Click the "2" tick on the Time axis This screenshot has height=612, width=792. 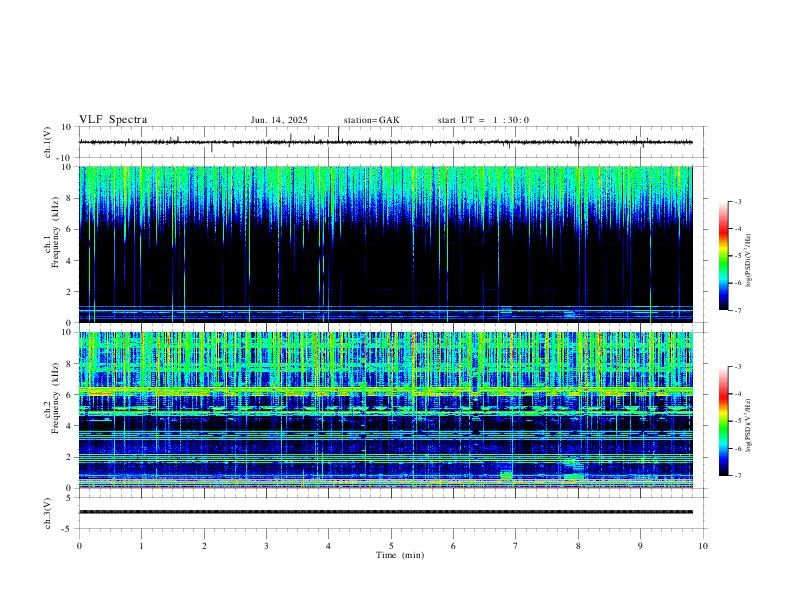click(204, 546)
